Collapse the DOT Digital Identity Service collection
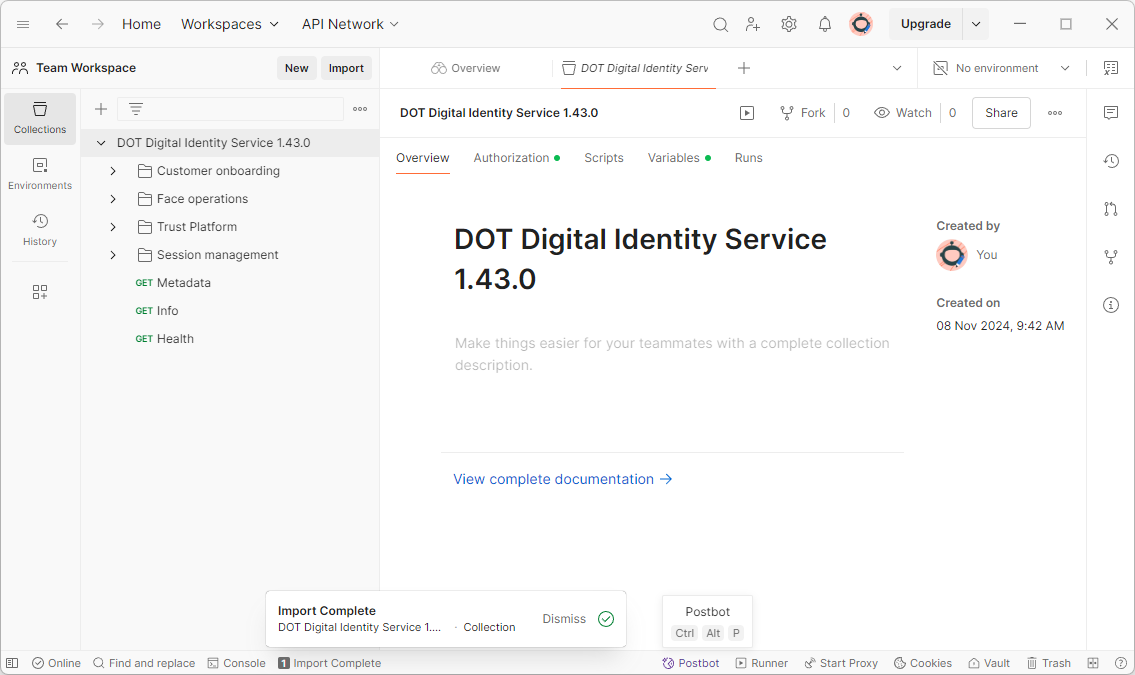Image resolution: width=1135 pixels, height=675 pixels. [101, 143]
